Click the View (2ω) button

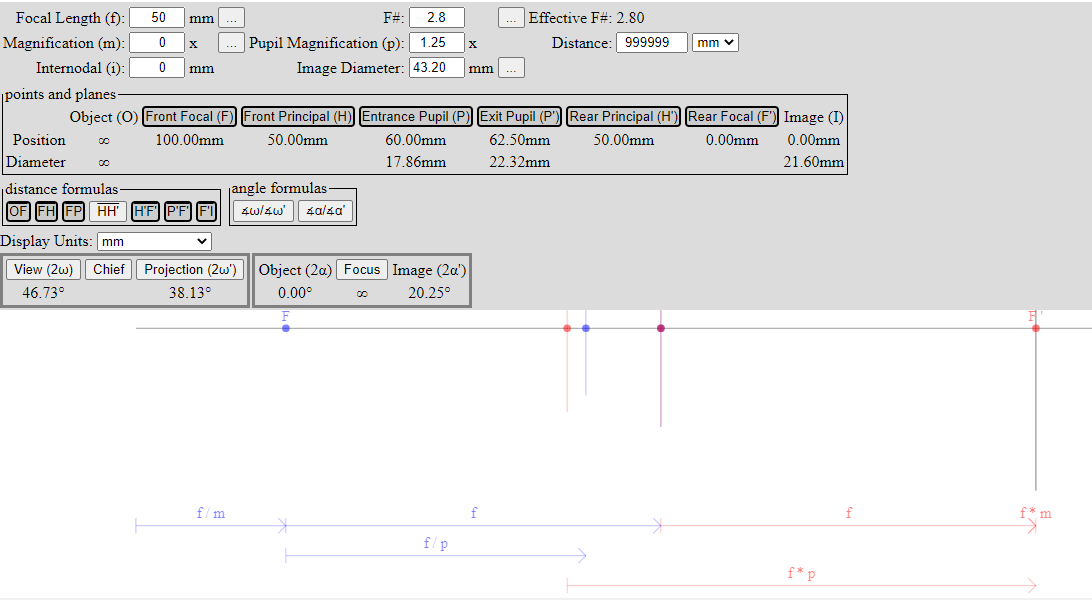(x=43, y=269)
